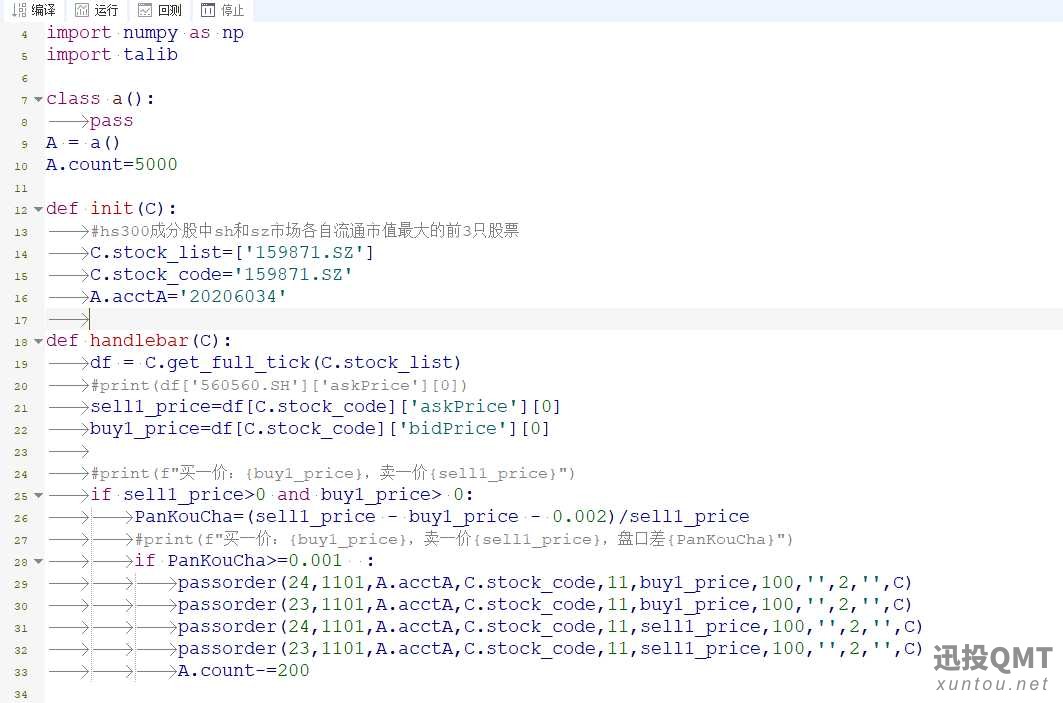The height and width of the screenshot is (703, 1063).
Task: Place cursor on line 'import numpy as np'
Action: pyautogui.click(x=145, y=33)
